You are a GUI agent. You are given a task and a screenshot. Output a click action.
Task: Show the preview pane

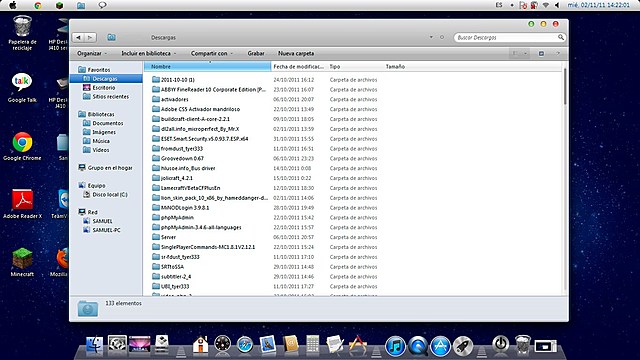click(541, 53)
